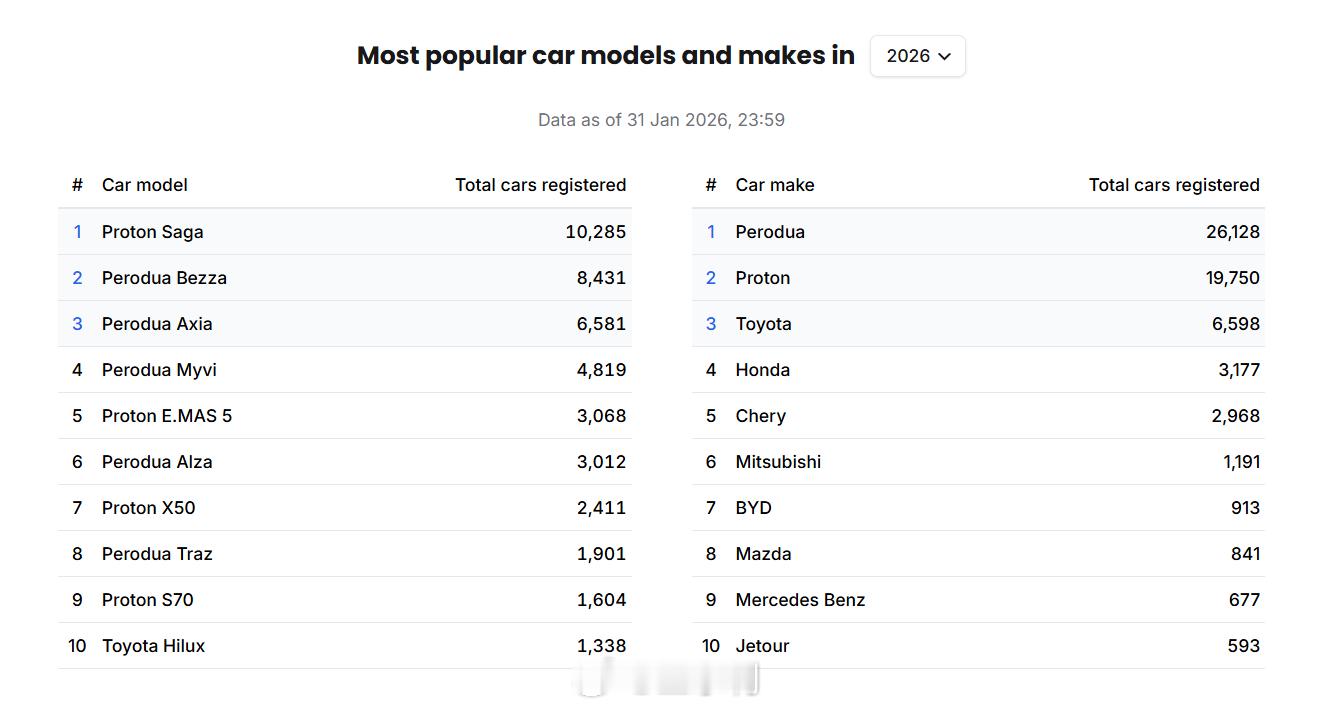Click the Perodua Axia model entry

tap(157, 324)
